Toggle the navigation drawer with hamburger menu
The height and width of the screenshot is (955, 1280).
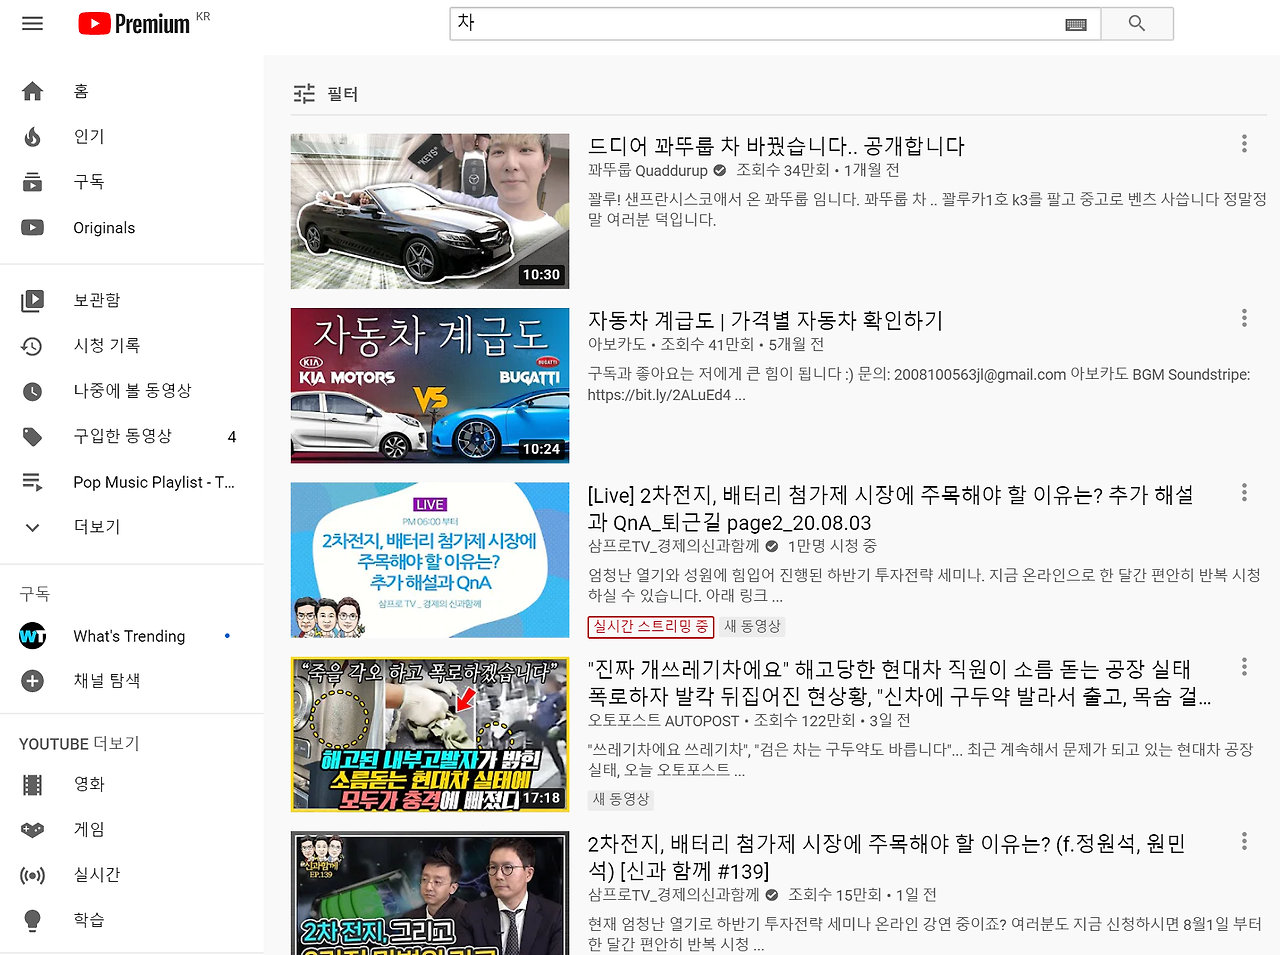pyautogui.click(x=32, y=23)
